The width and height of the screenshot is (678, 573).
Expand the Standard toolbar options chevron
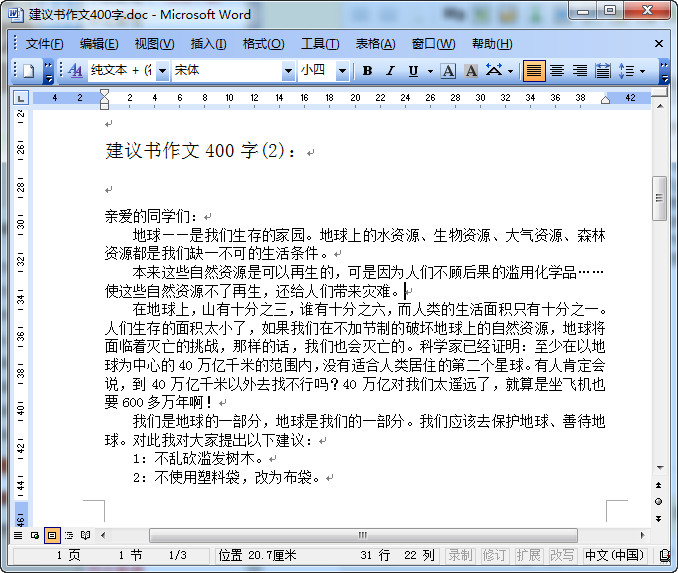point(48,72)
